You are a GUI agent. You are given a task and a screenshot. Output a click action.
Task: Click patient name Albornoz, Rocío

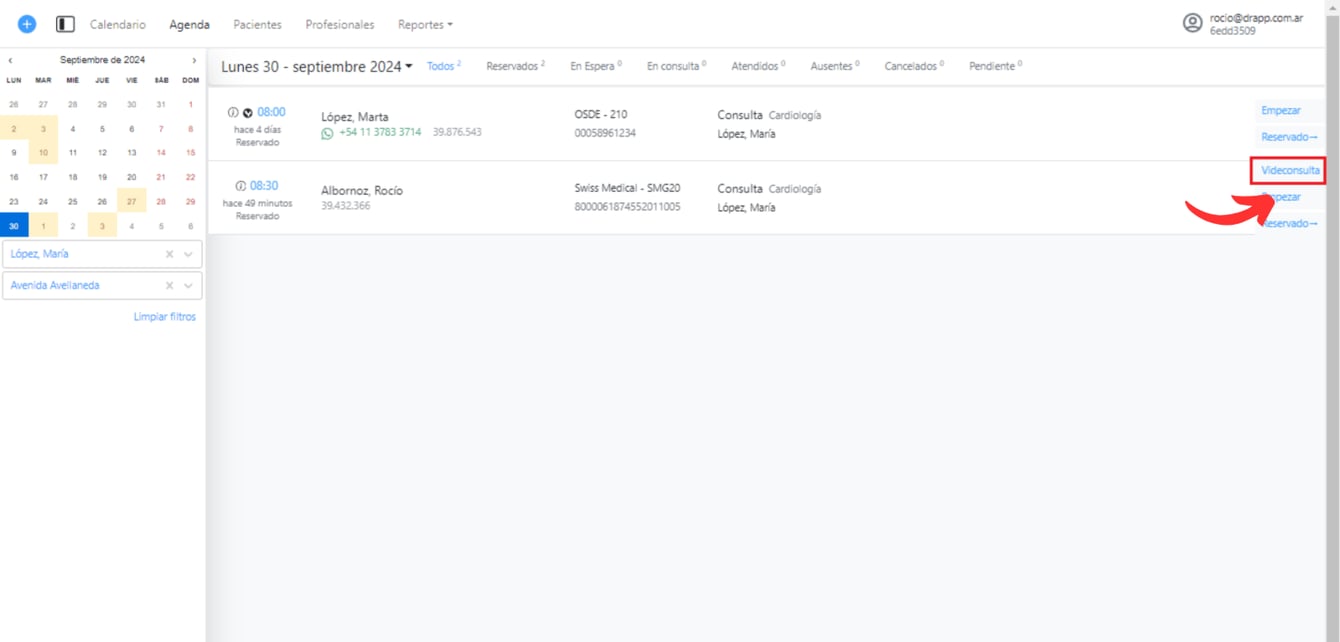pos(362,191)
